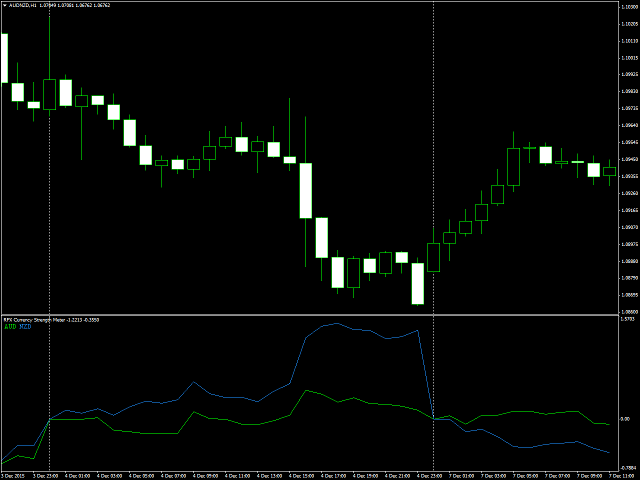Image resolution: width=640 pixels, height=480 pixels.
Task: Click the 1.08695 price scale label
Action: click(x=629, y=295)
